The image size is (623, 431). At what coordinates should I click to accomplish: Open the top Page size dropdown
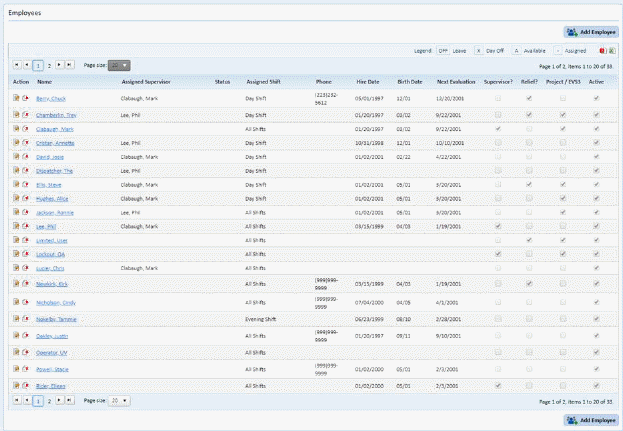pos(119,64)
